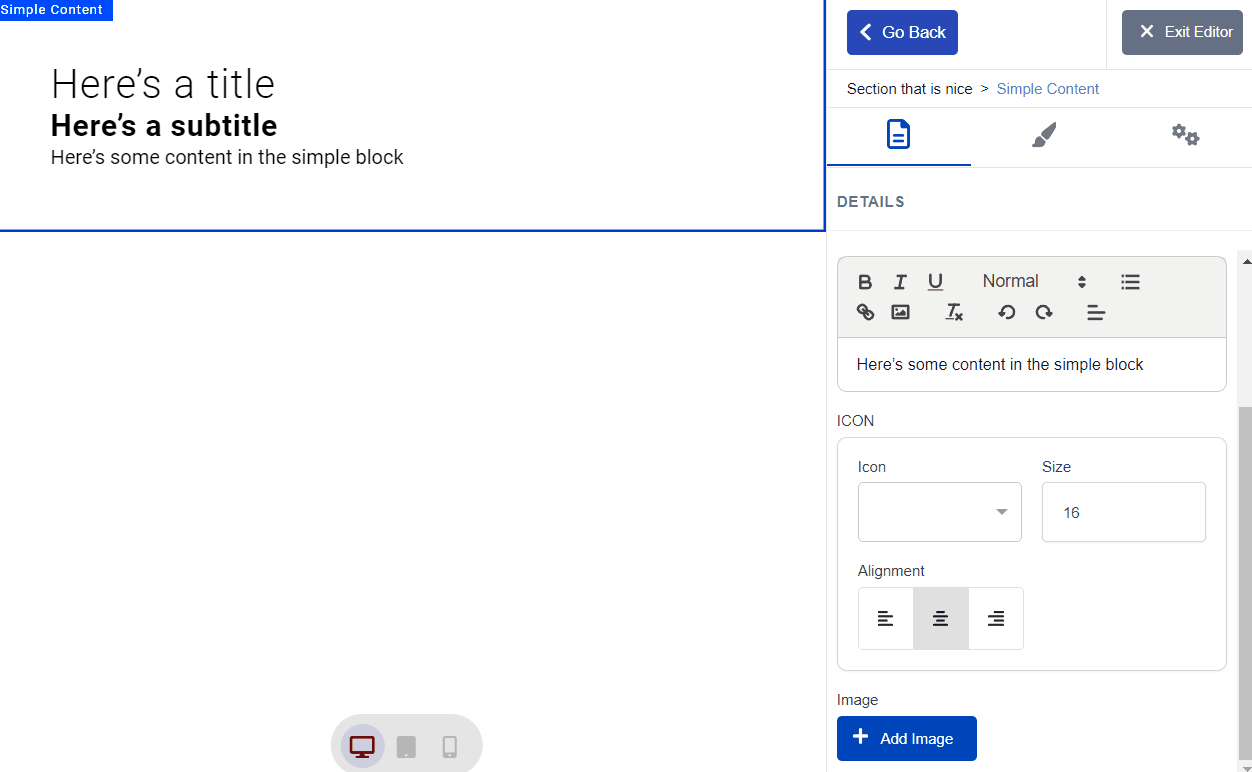The height and width of the screenshot is (772, 1252).
Task: Redo the last change
Action: pos(1044,312)
